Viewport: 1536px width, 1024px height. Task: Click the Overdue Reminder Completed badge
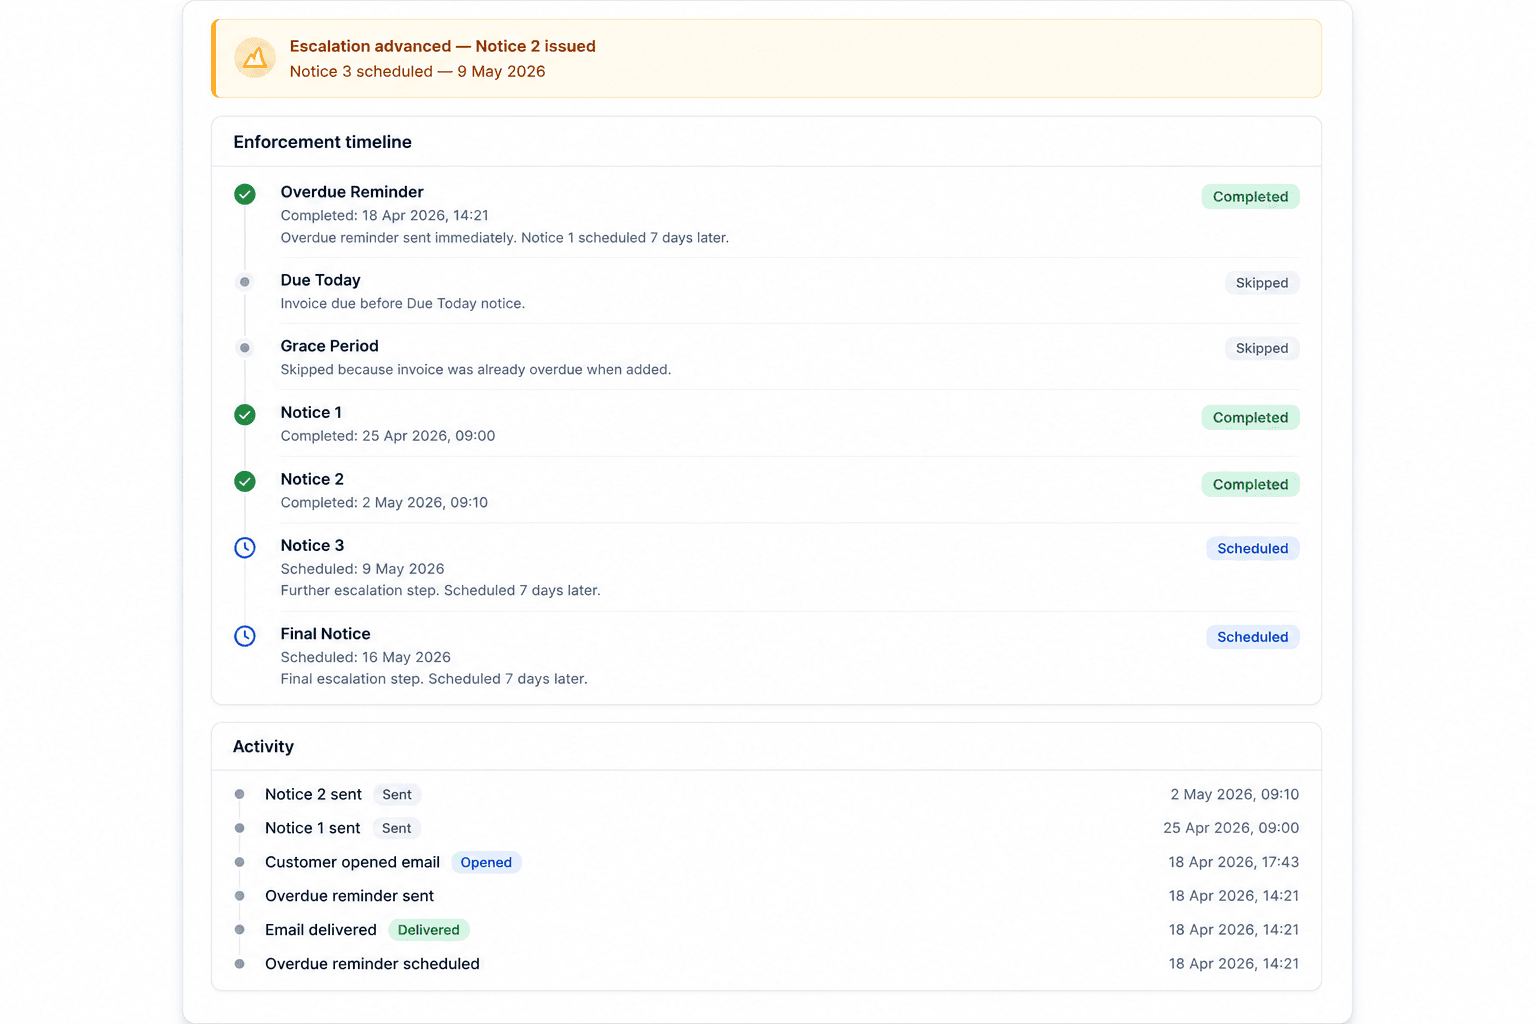pyautogui.click(x=1250, y=197)
